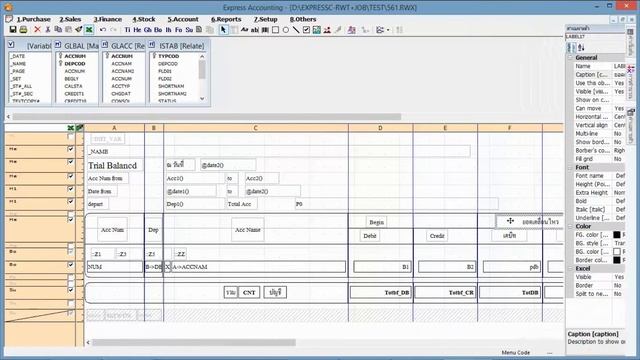The width and height of the screenshot is (640, 360).
Task: Click the Tot_DB total field
Action: coord(381,293)
